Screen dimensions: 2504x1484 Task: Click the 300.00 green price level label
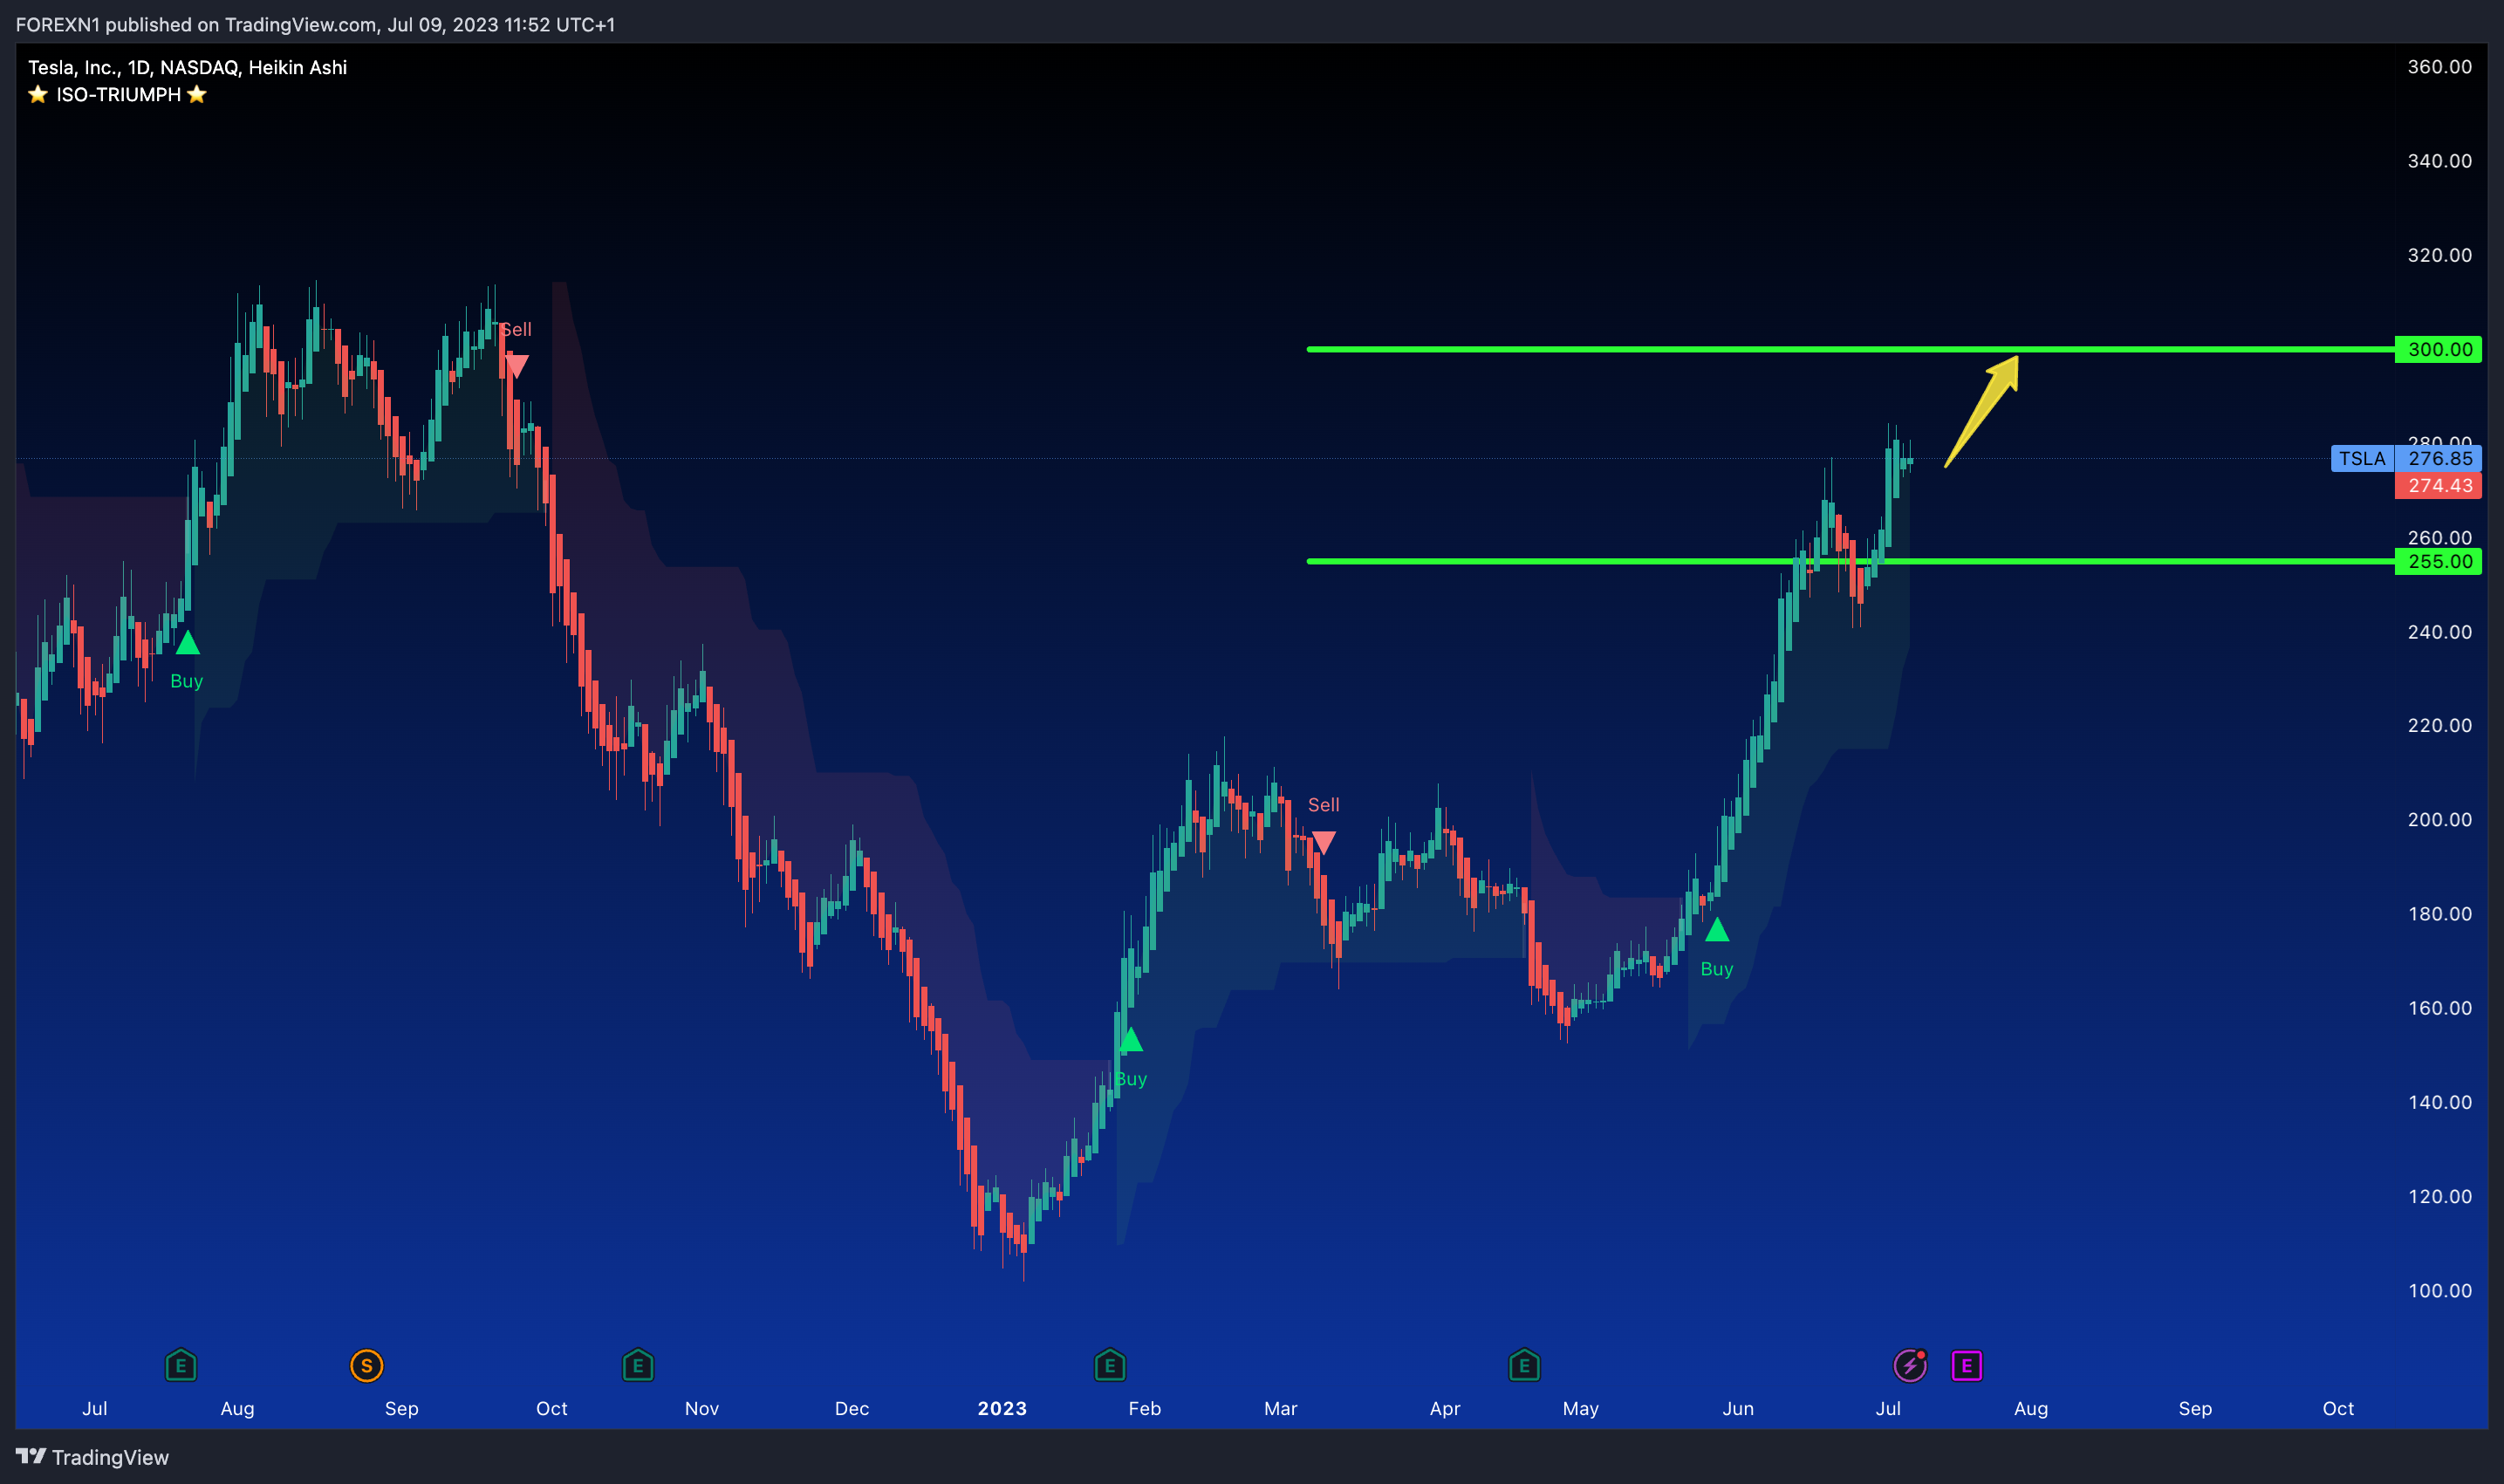click(2438, 349)
